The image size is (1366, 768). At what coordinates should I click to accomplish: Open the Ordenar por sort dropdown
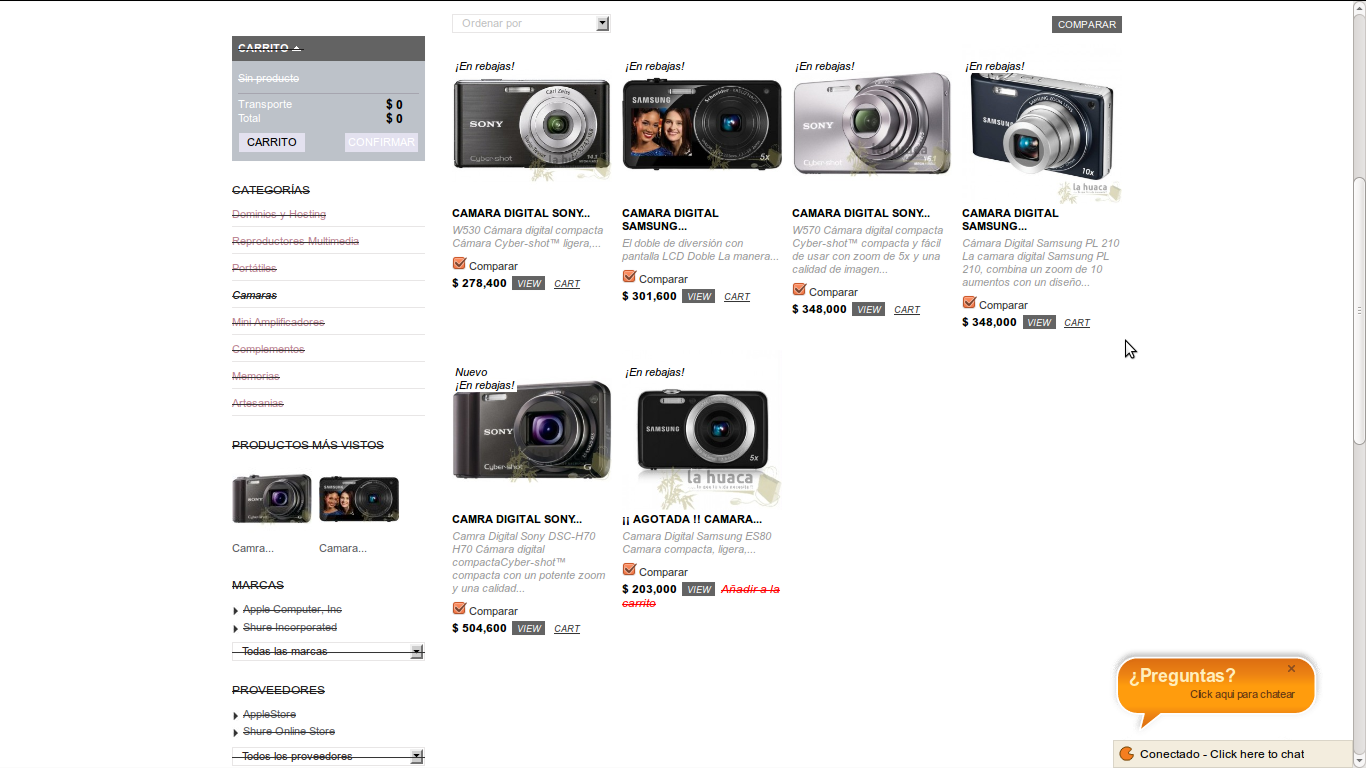[x=531, y=23]
